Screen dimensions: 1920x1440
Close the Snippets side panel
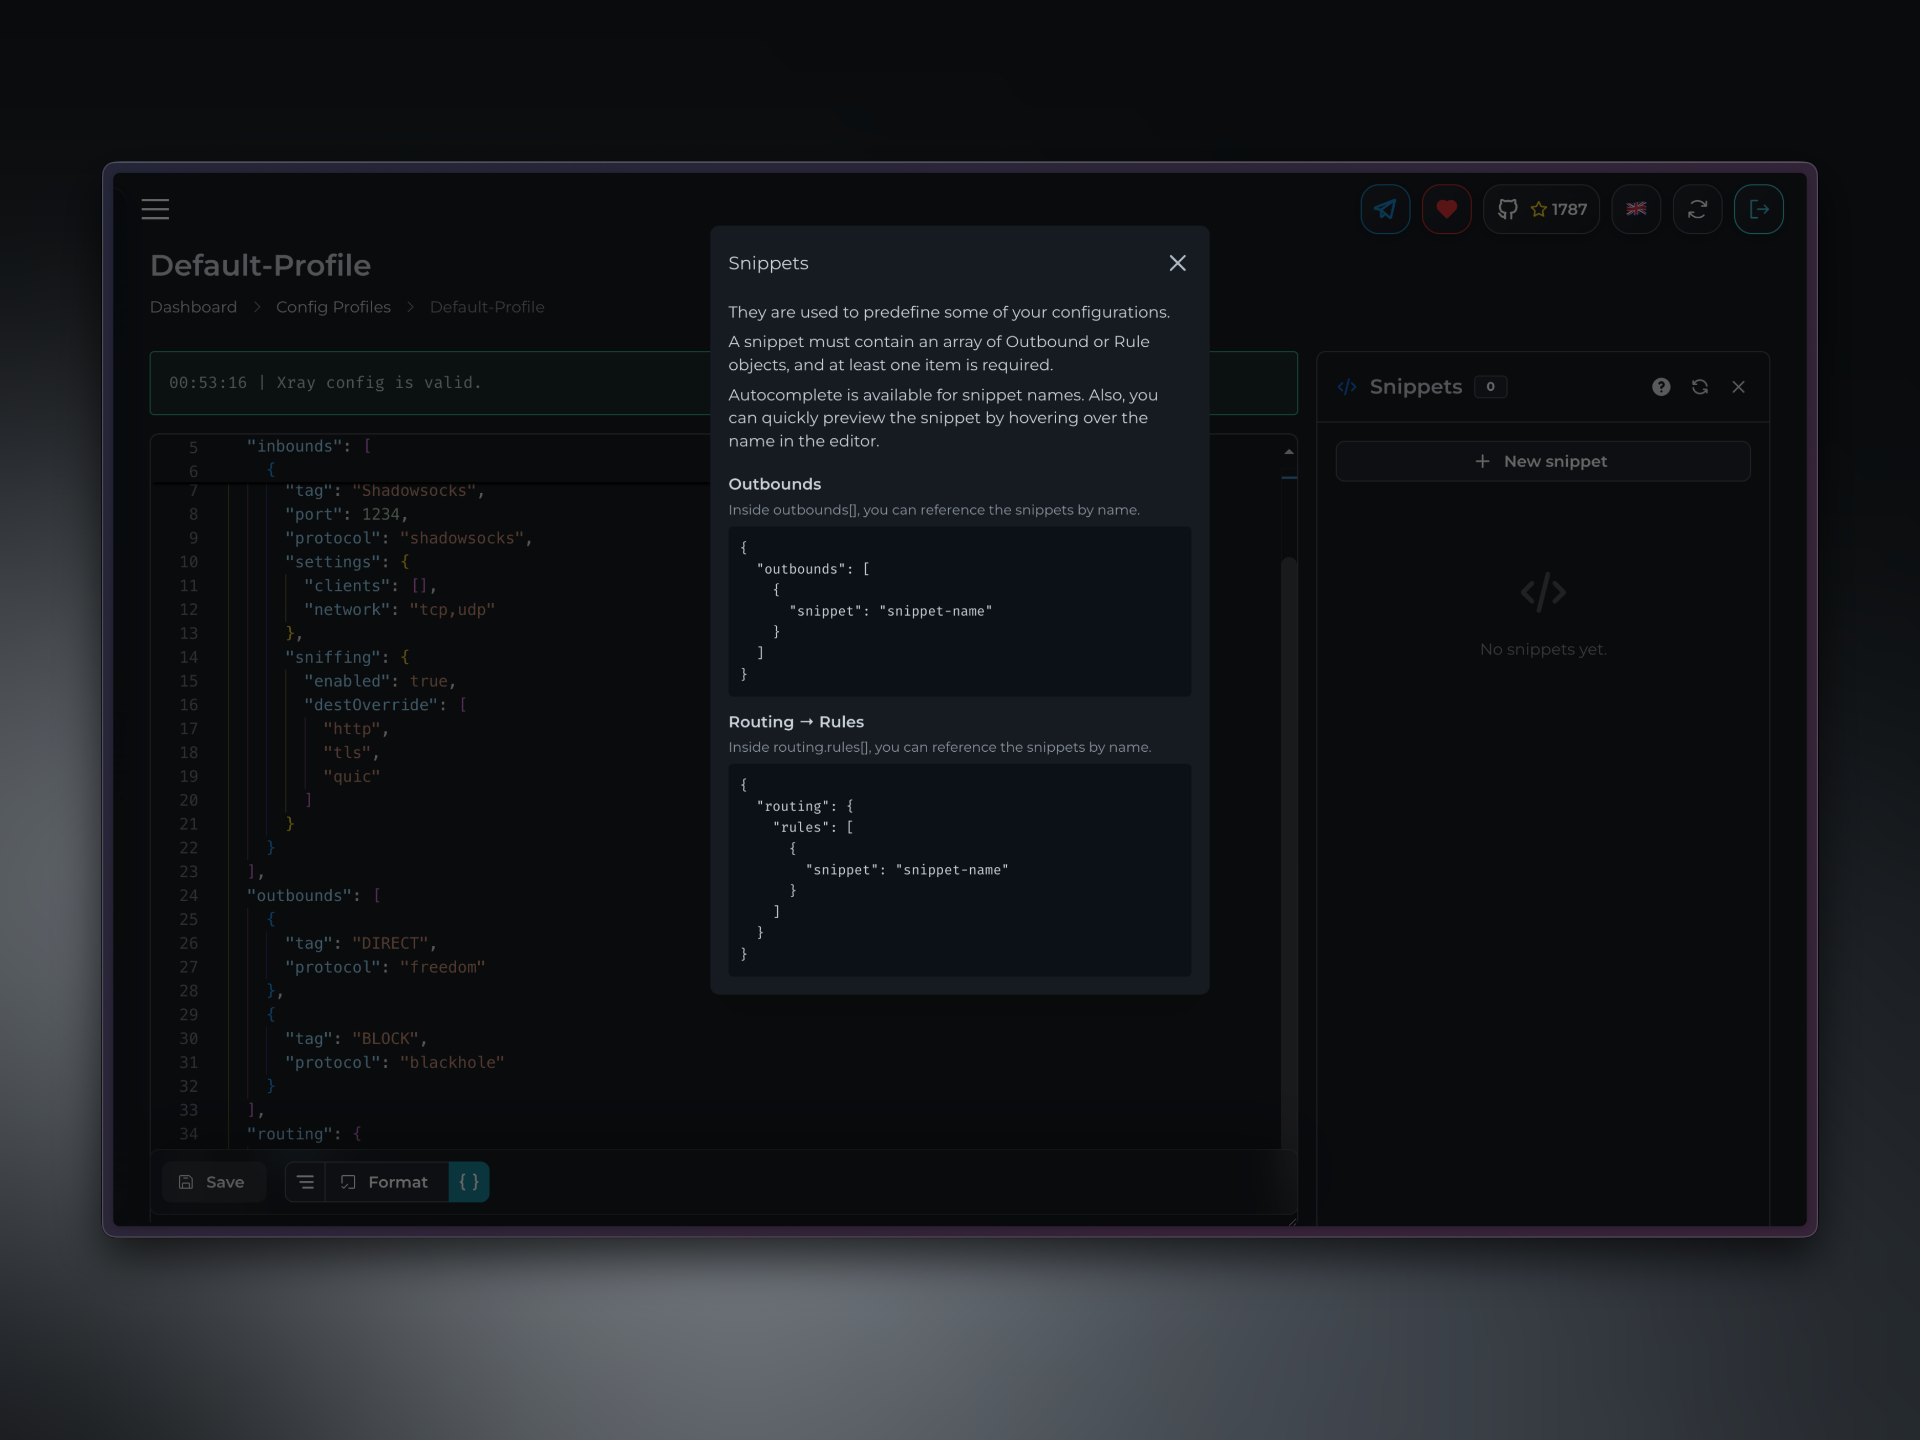(x=1738, y=387)
